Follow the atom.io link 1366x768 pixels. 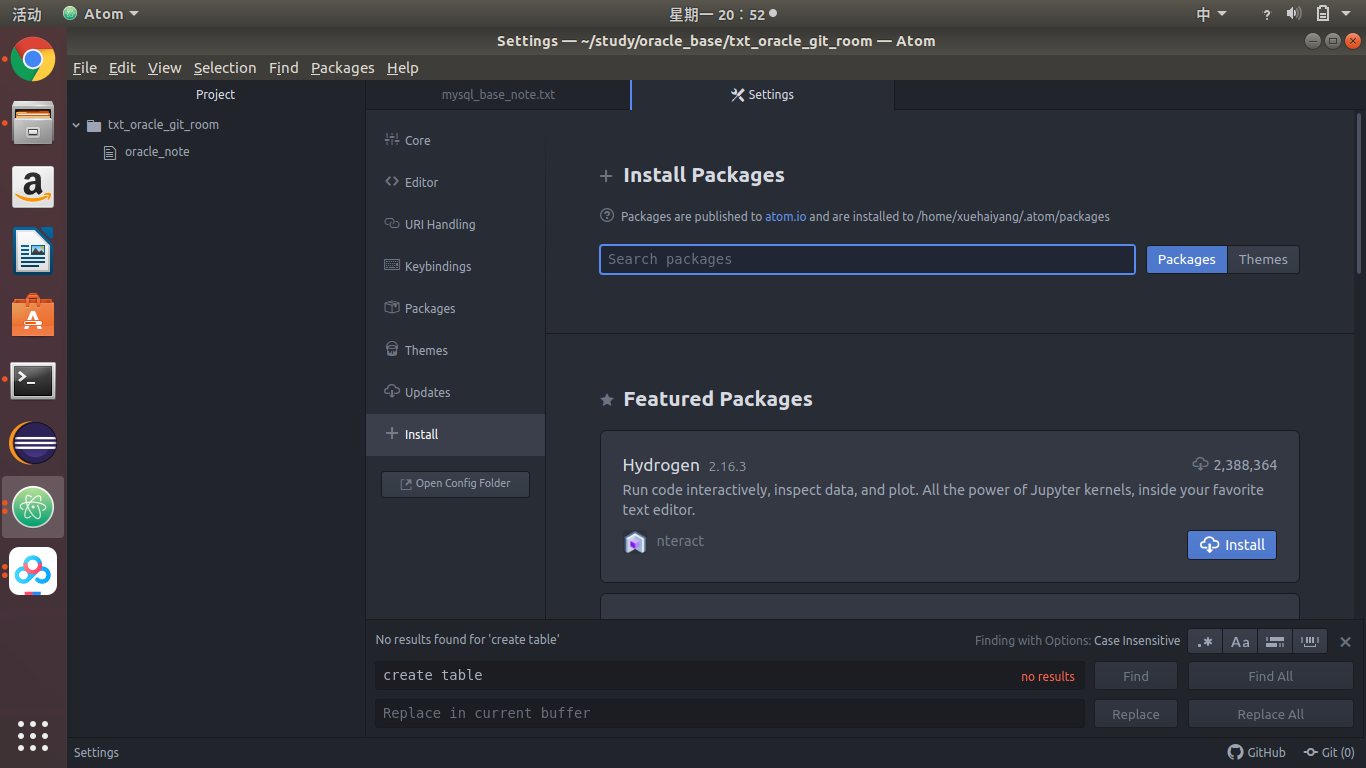785,216
